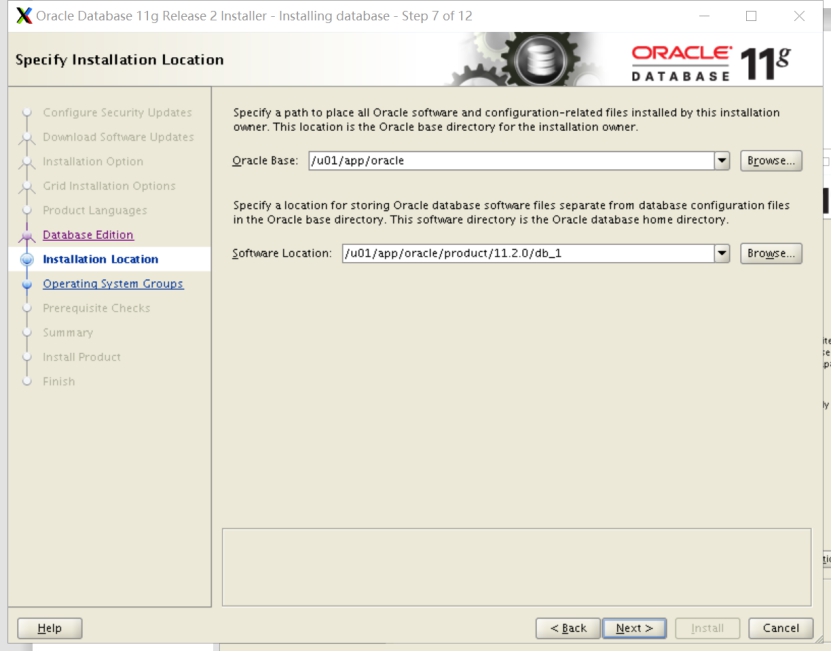
Task: Click the Prerequisite Checks step label
Action: point(97,308)
